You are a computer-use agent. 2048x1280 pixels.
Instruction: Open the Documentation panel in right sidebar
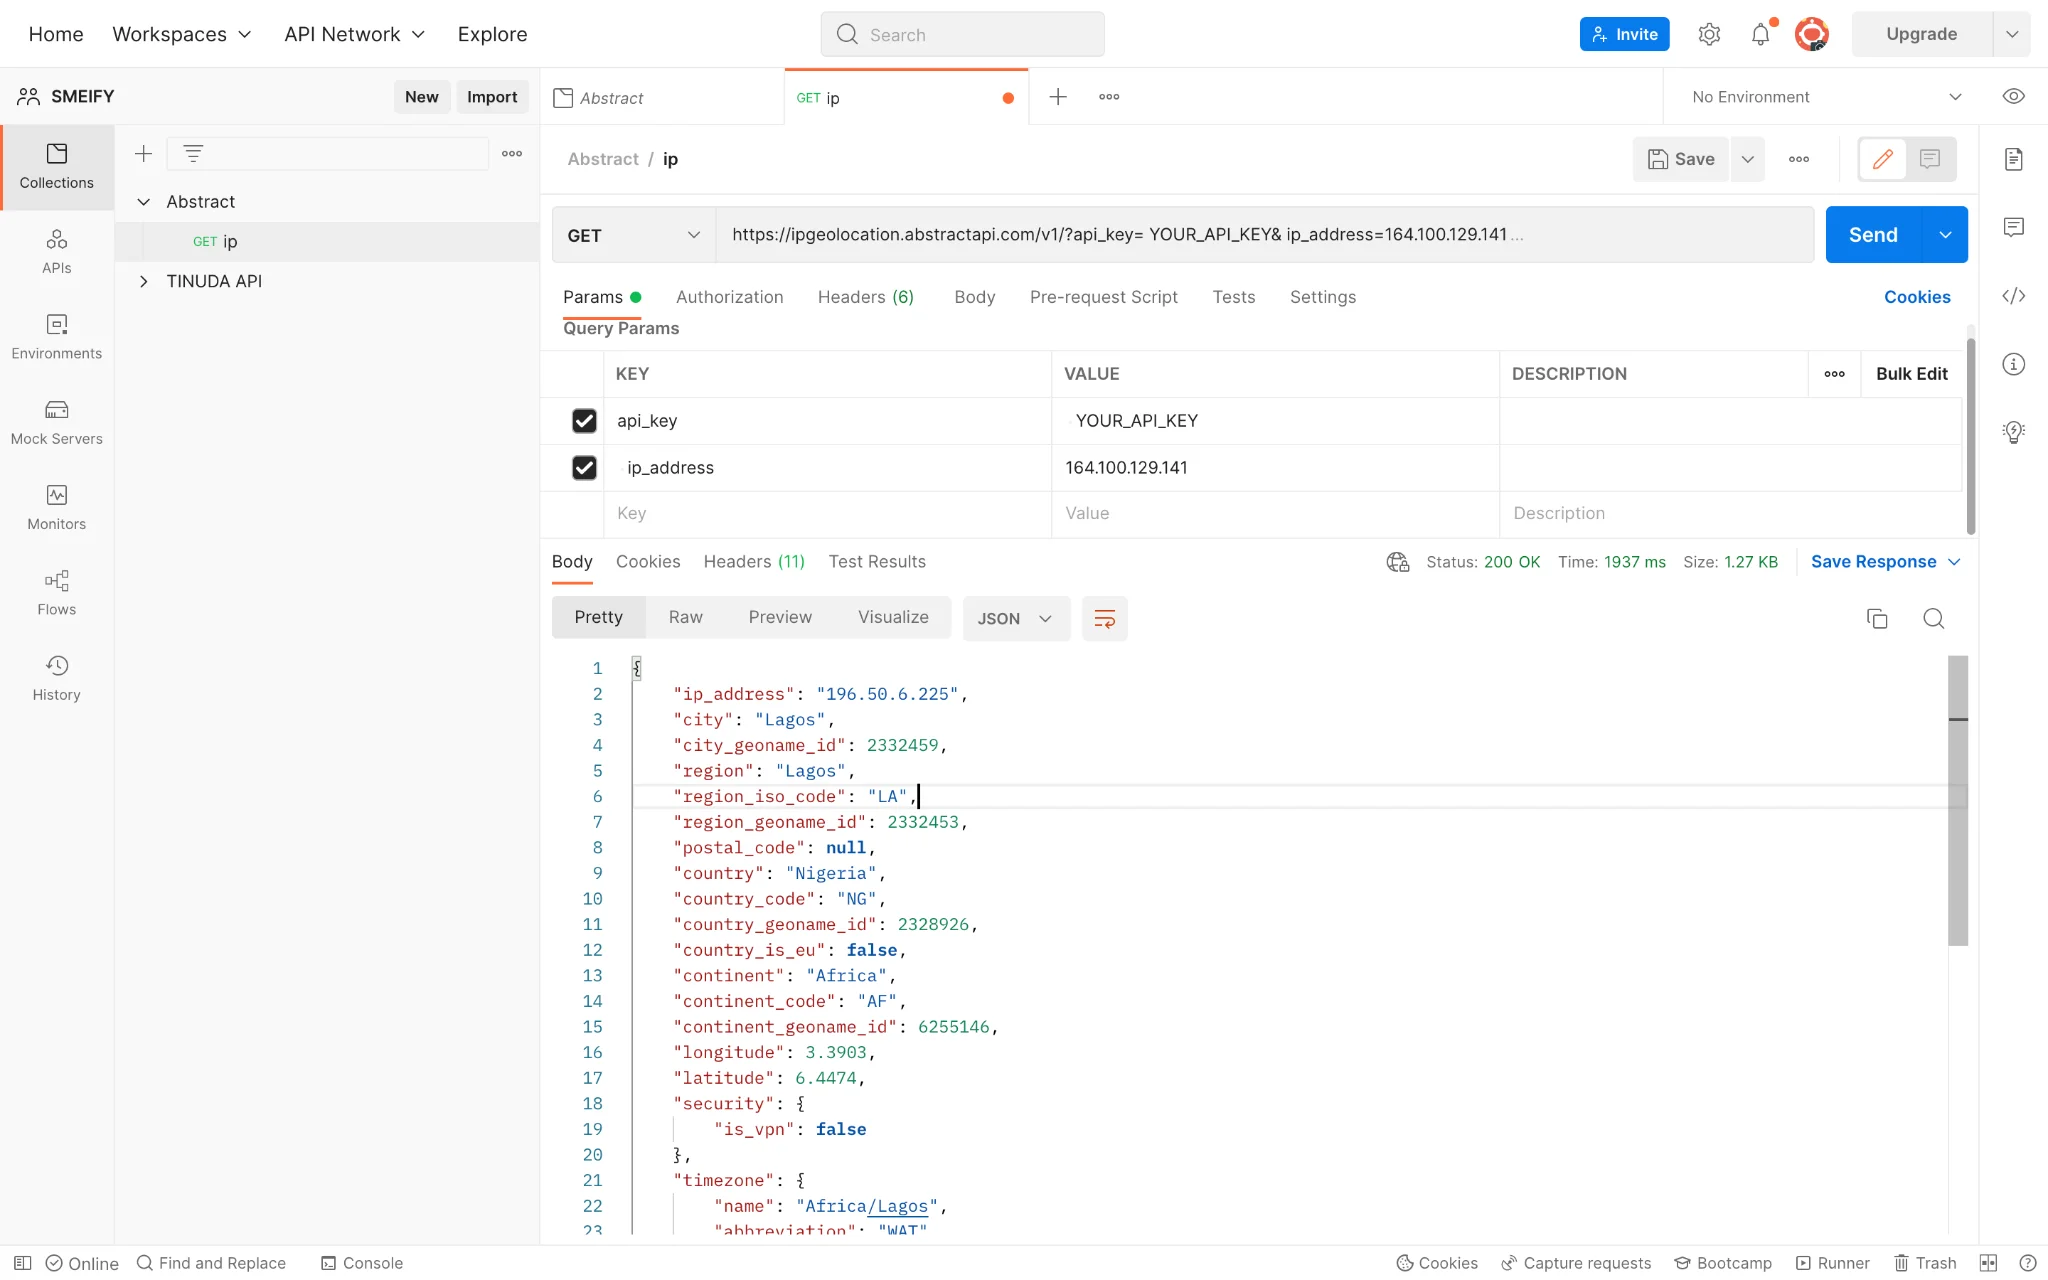(2013, 158)
